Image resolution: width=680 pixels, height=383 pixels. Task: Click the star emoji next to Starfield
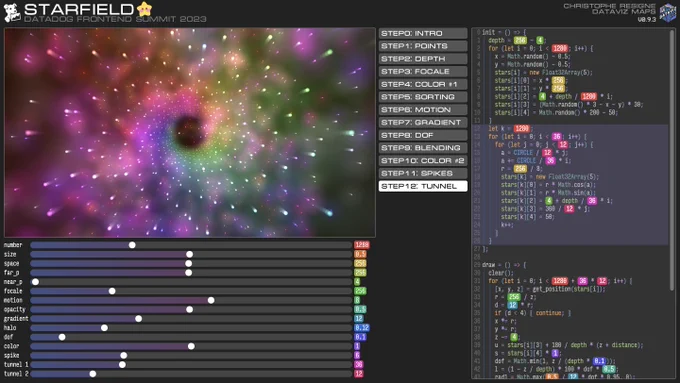pos(144,9)
